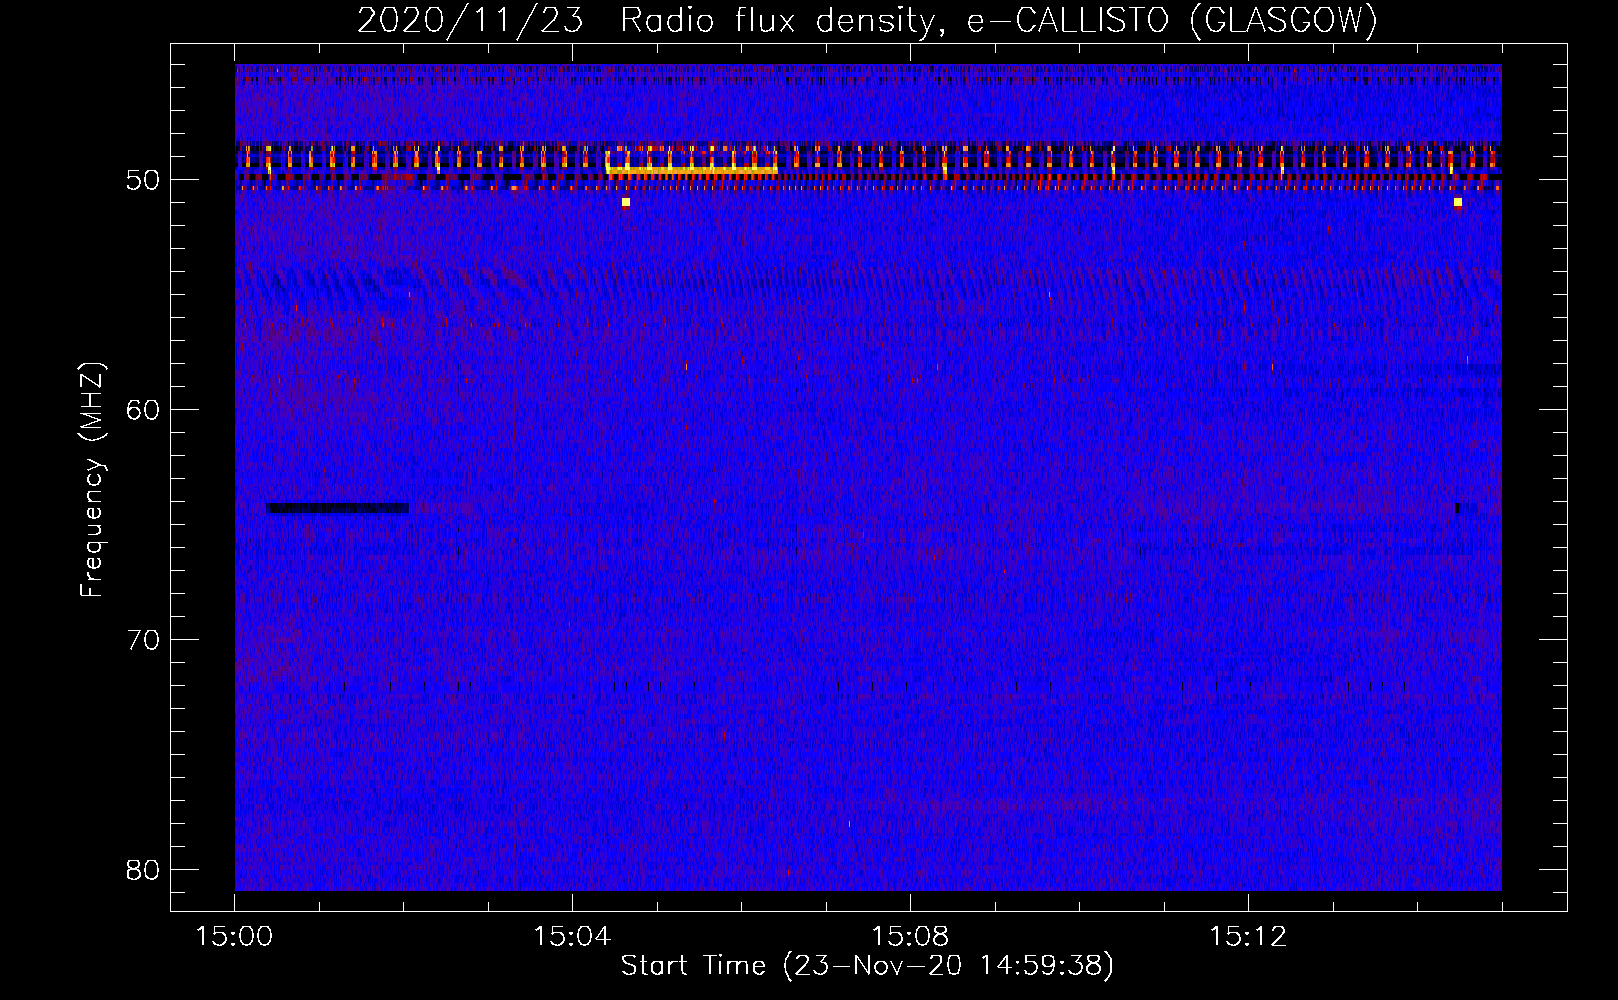Click the "15:12" time tick label
This screenshot has width=1618, height=1000.
coord(1247,937)
